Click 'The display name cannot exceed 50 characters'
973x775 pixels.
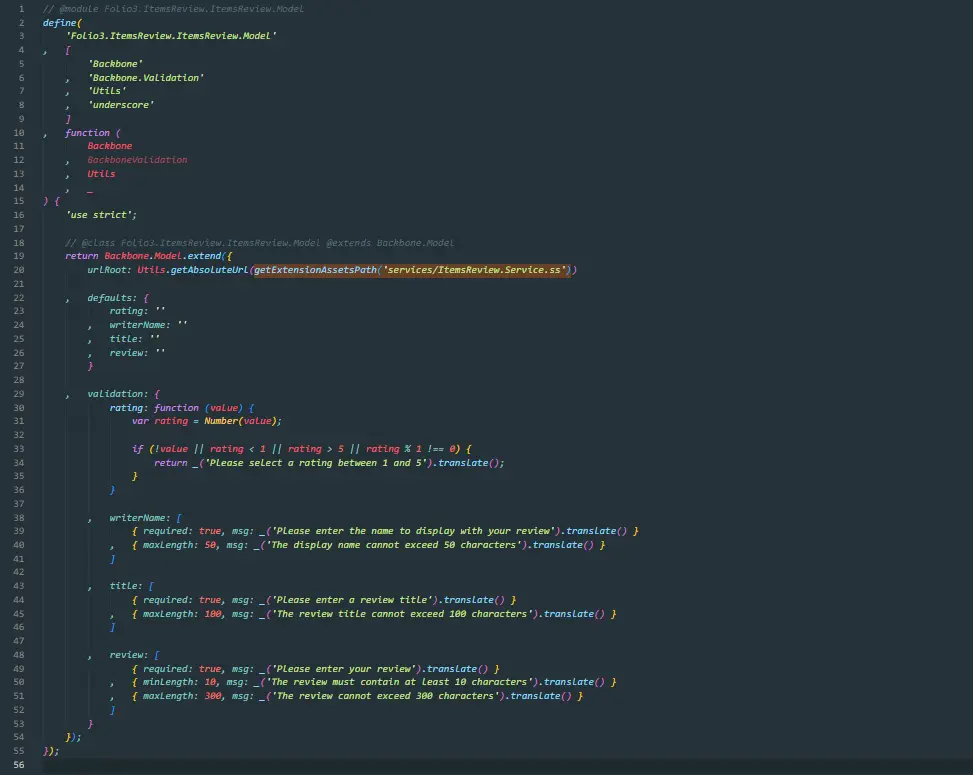click(393, 545)
